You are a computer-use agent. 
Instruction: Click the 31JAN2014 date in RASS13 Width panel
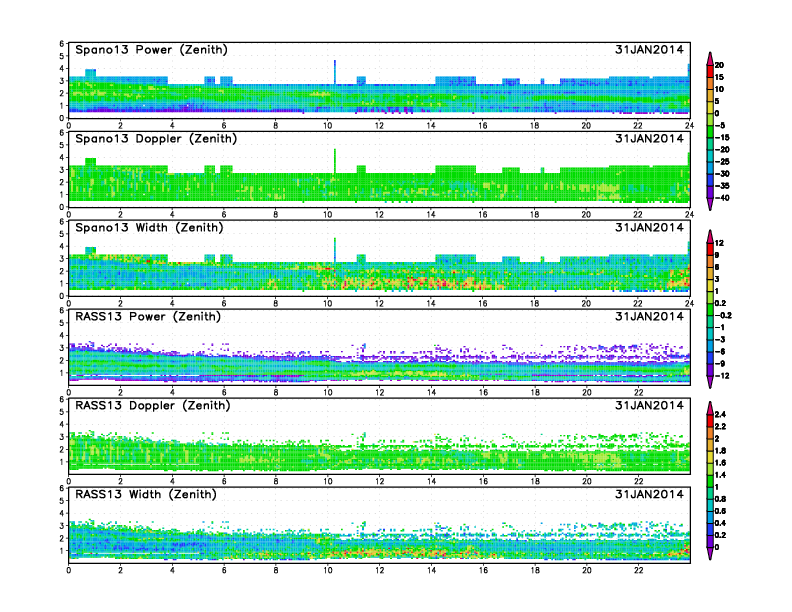pos(649,494)
